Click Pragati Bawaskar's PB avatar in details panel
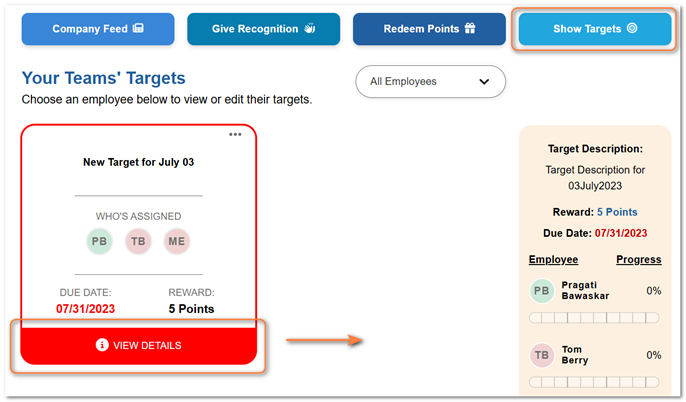 542,291
